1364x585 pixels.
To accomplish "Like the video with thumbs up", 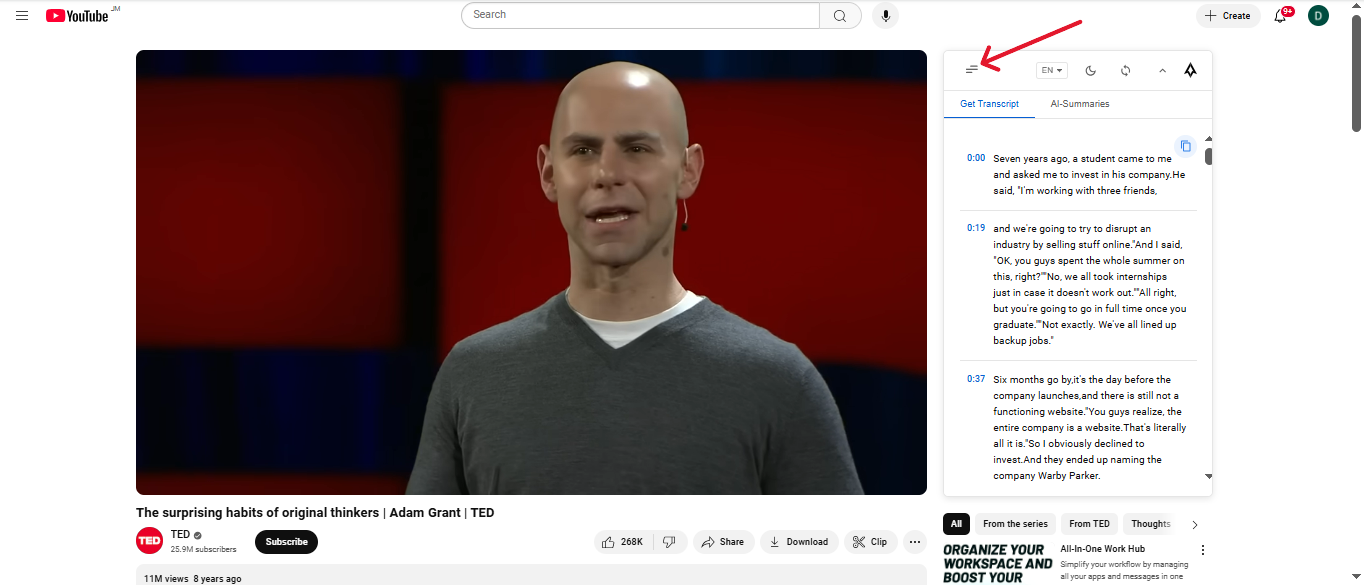I will (624, 542).
